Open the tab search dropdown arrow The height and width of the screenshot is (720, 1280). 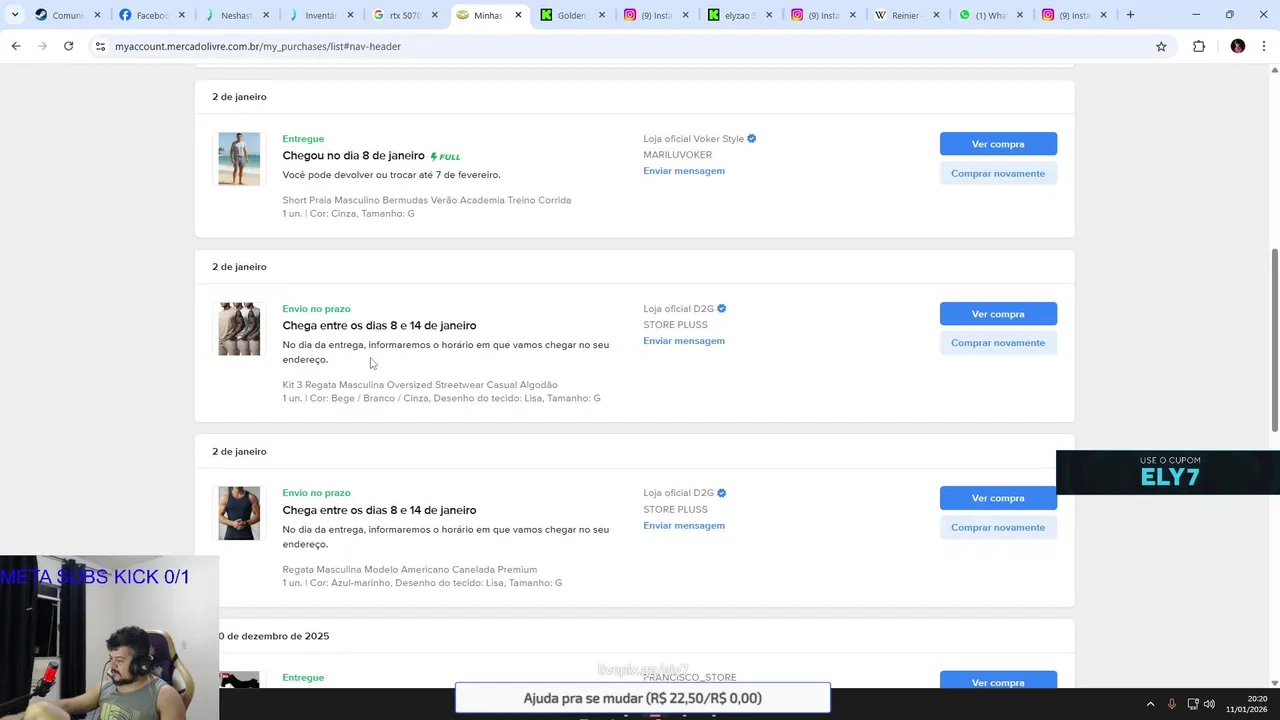coord(14,15)
